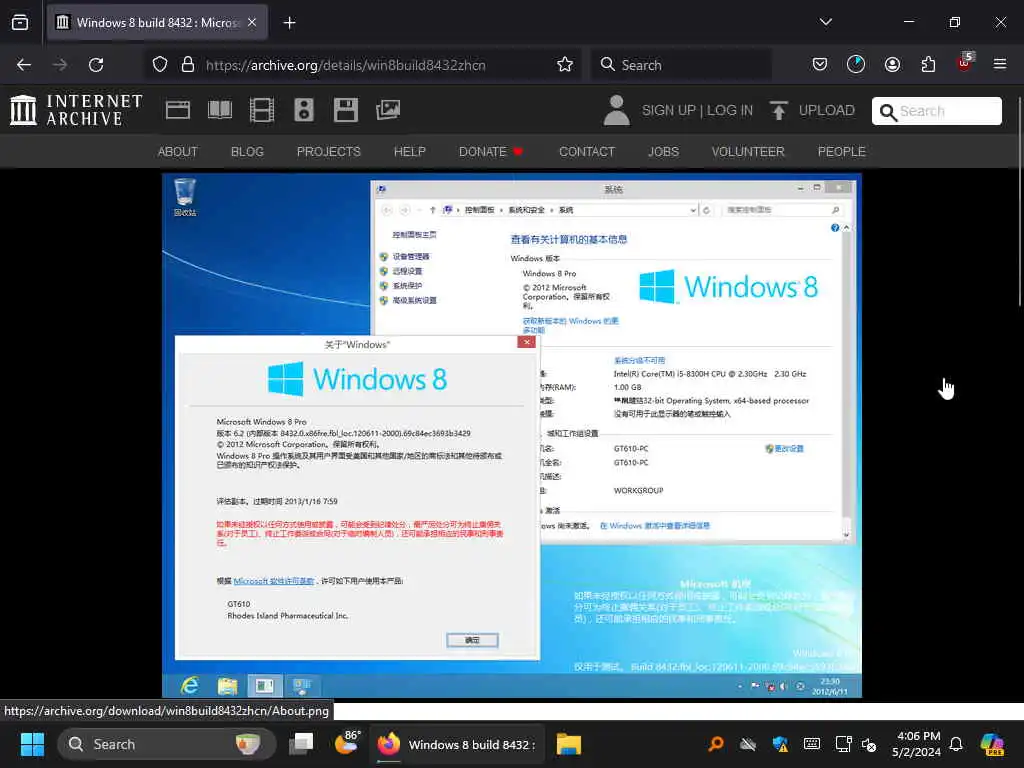Viewport: 1024px width, 768px height.
Task: Close the Windows 8 build 8432 tab
Action: pyautogui.click(x=252, y=22)
